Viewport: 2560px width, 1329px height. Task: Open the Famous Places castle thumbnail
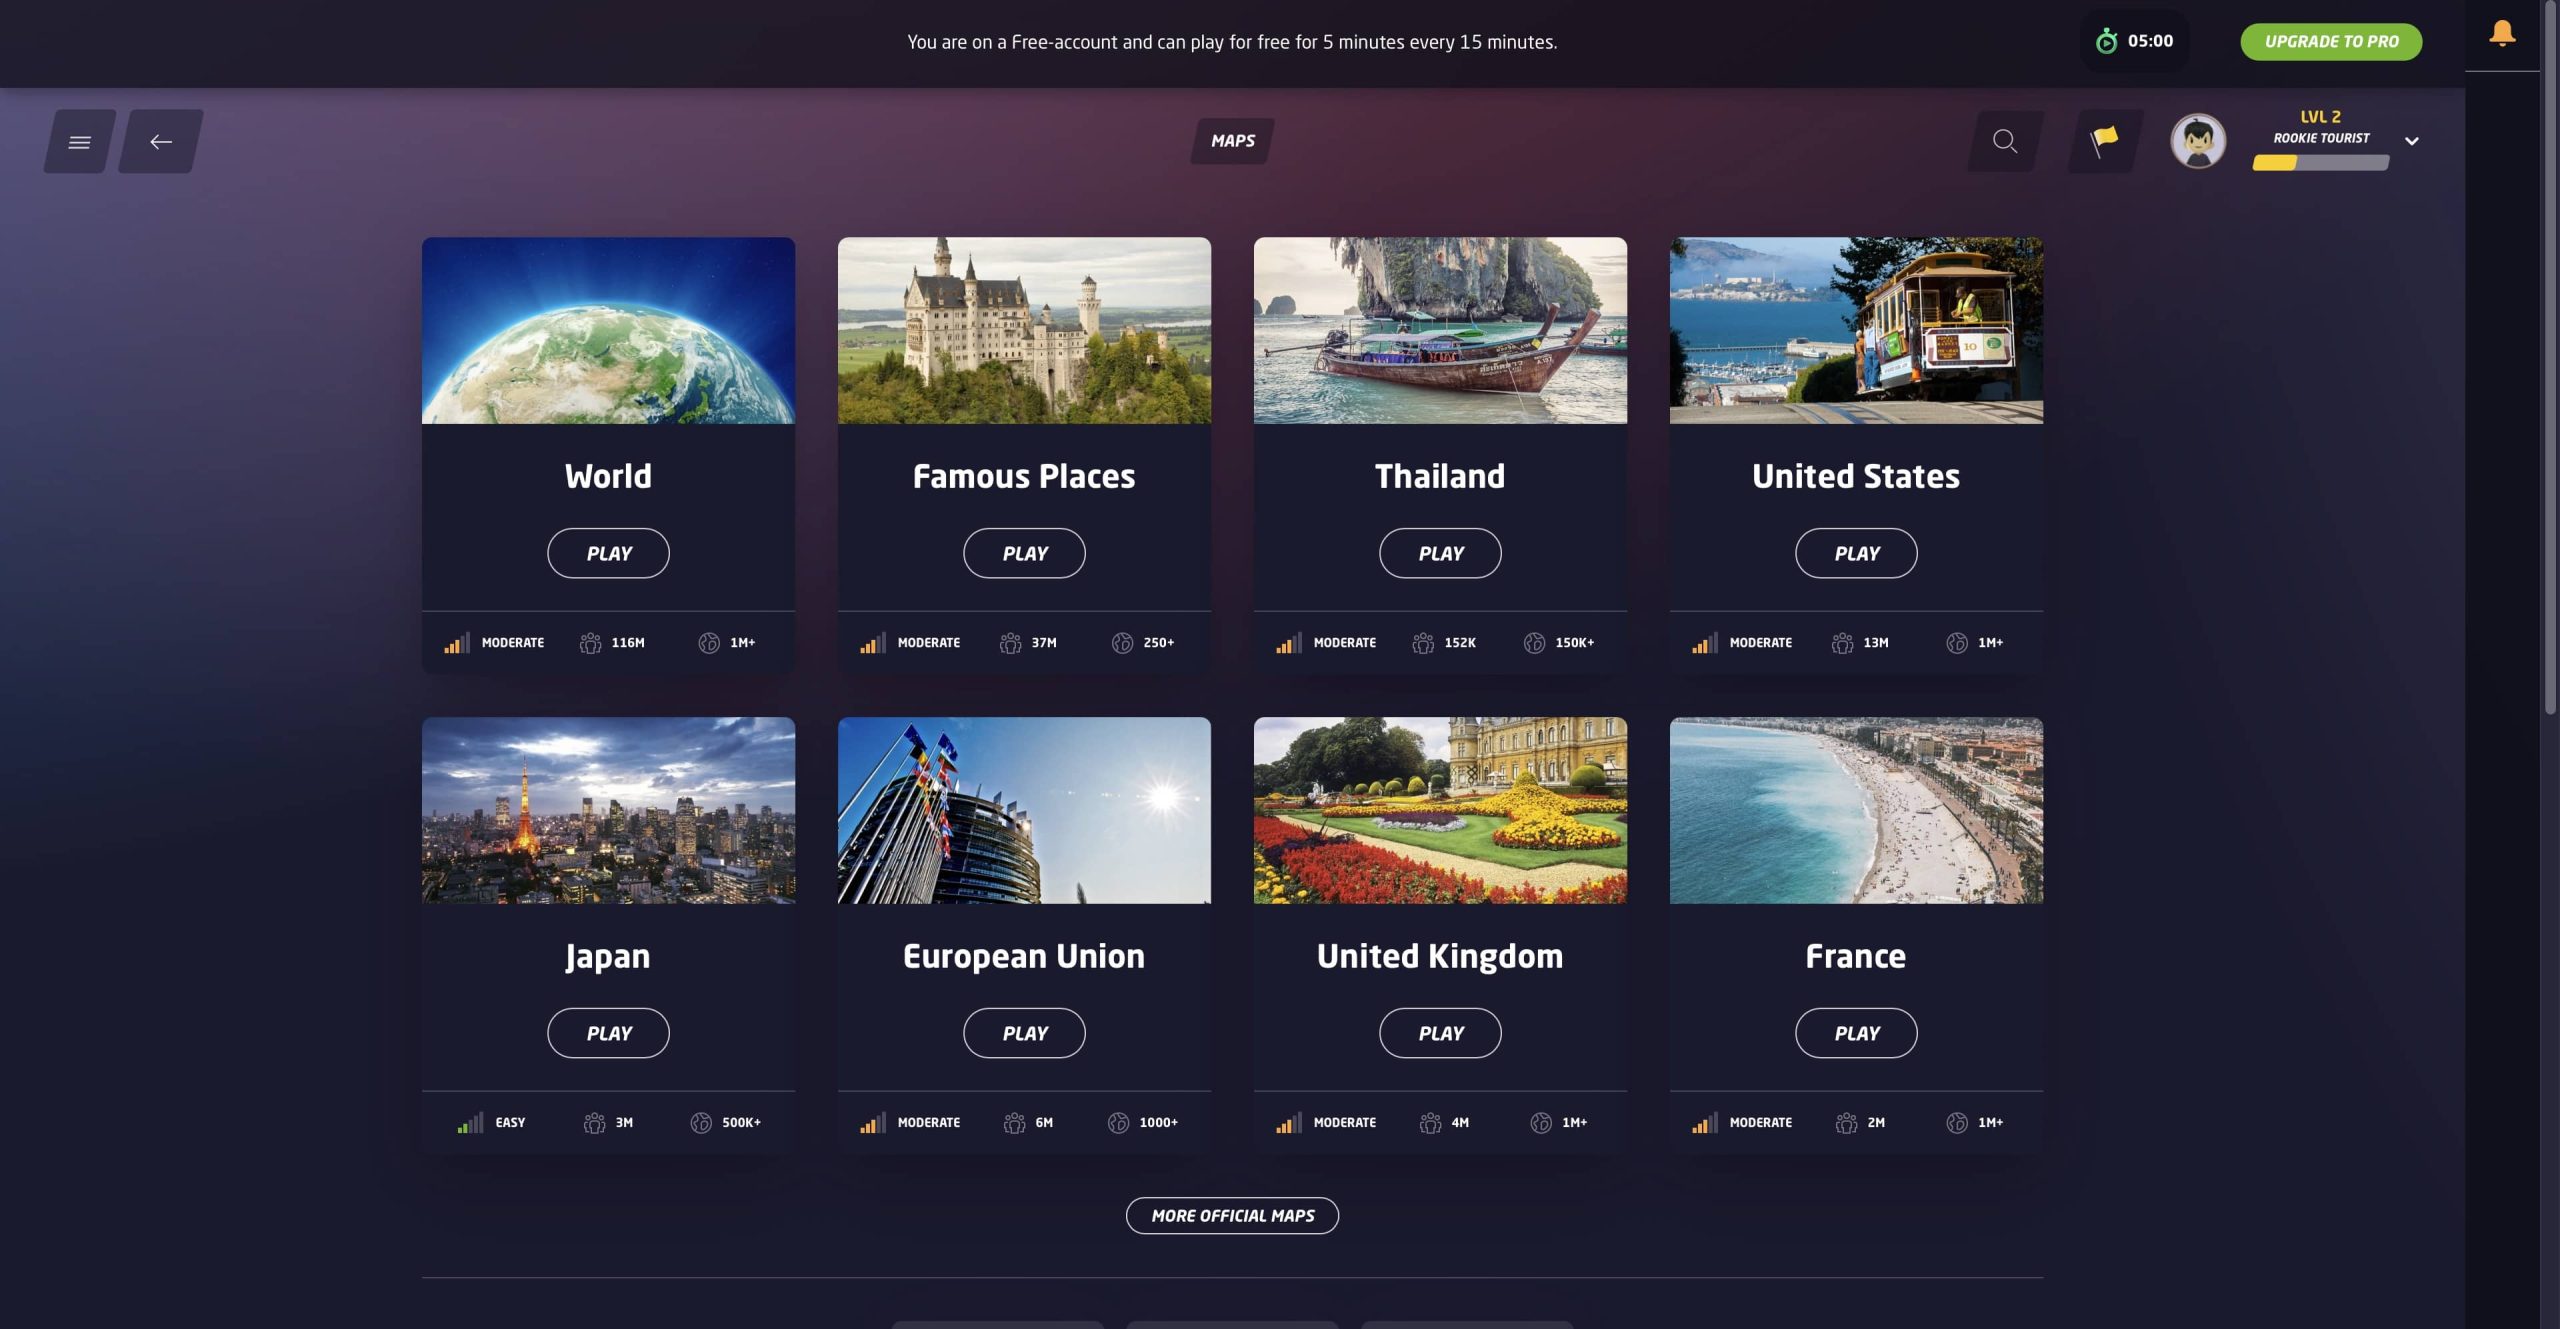click(1024, 330)
